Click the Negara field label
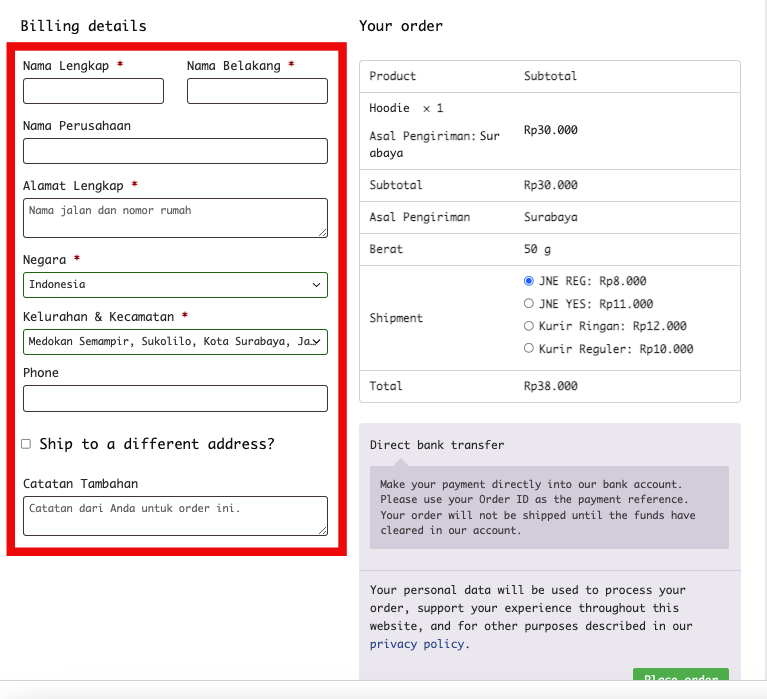 pyautogui.click(x=45, y=260)
